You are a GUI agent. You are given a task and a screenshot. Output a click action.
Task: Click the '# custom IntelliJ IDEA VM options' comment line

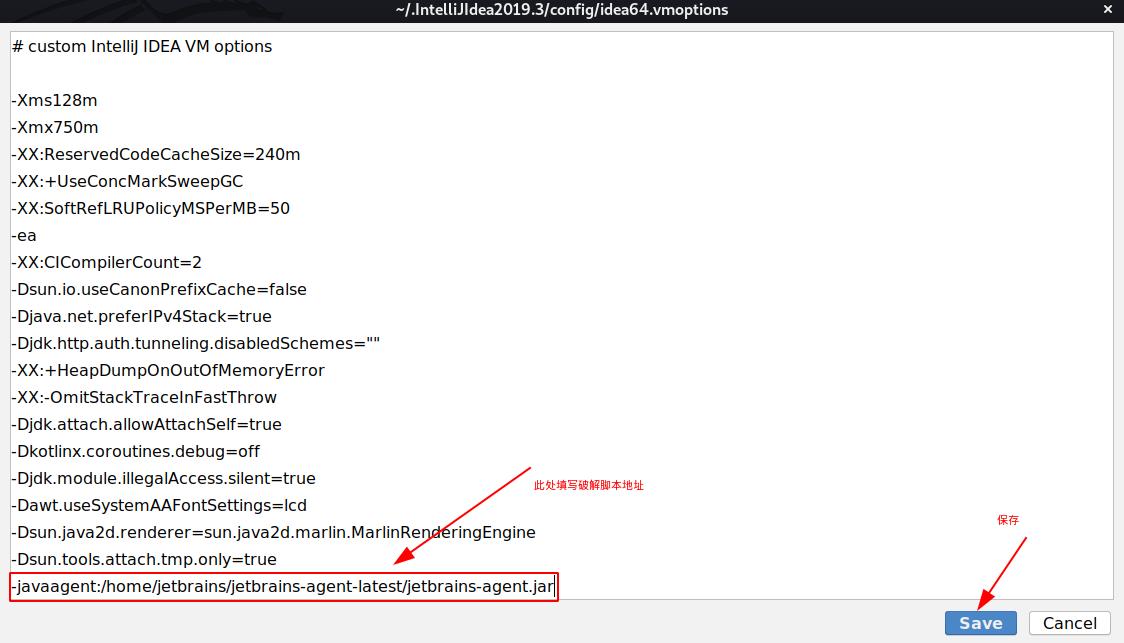point(142,47)
